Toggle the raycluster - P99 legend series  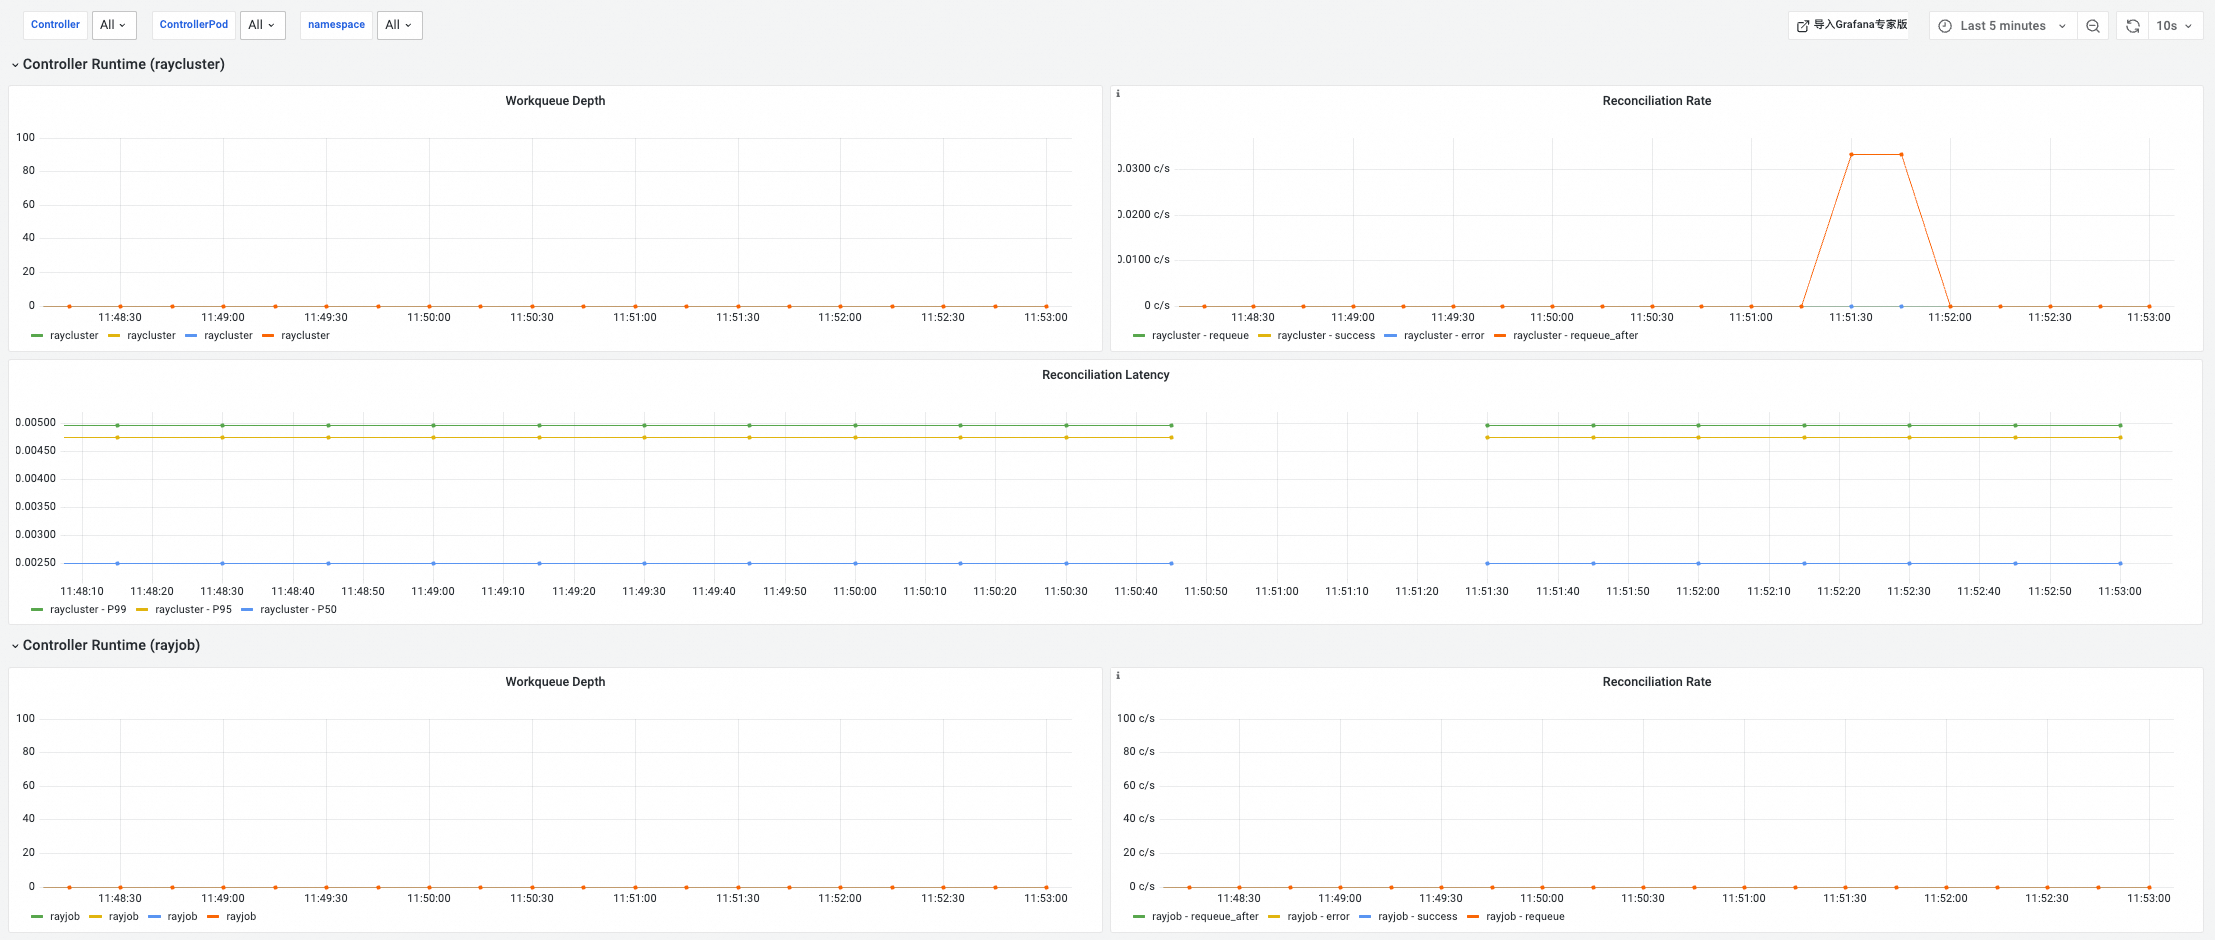[x=88, y=610]
